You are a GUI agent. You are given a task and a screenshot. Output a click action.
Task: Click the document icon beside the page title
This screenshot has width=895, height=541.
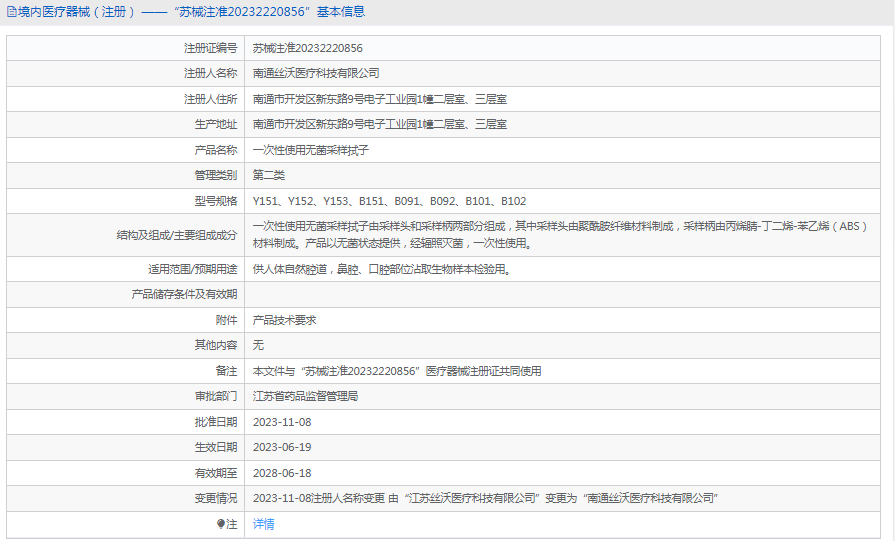coord(11,12)
